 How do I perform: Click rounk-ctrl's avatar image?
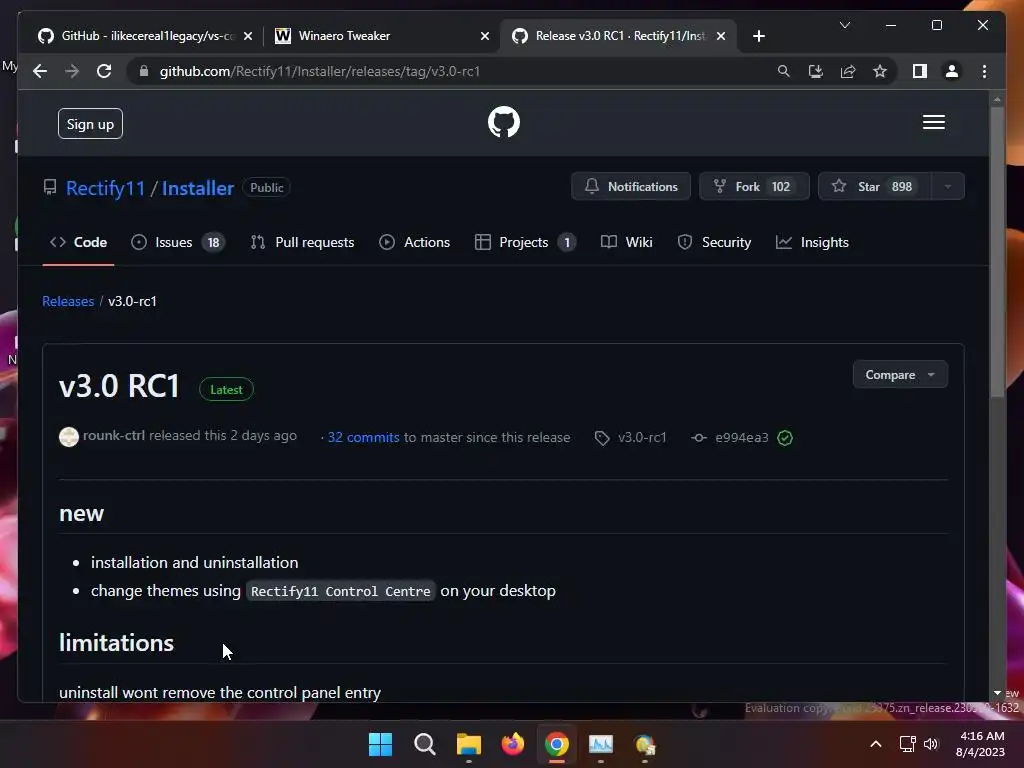(69, 436)
